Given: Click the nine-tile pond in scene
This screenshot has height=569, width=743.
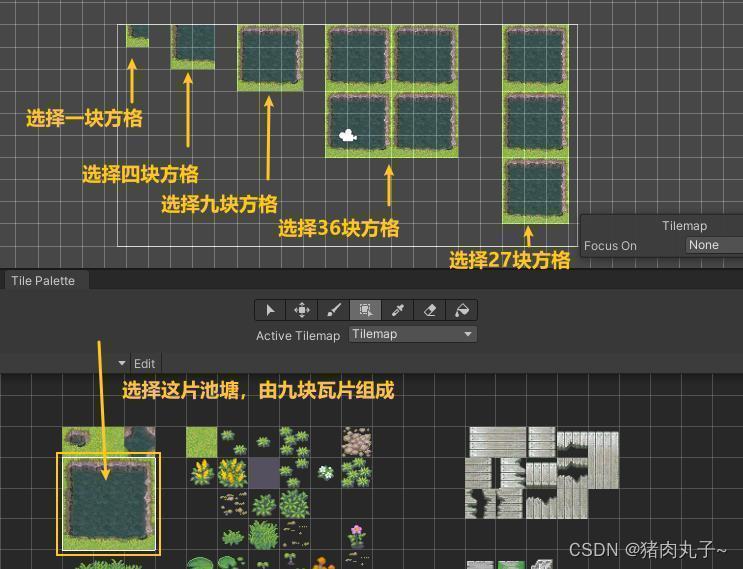Looking at the screenshot, I should coord(270,58).
